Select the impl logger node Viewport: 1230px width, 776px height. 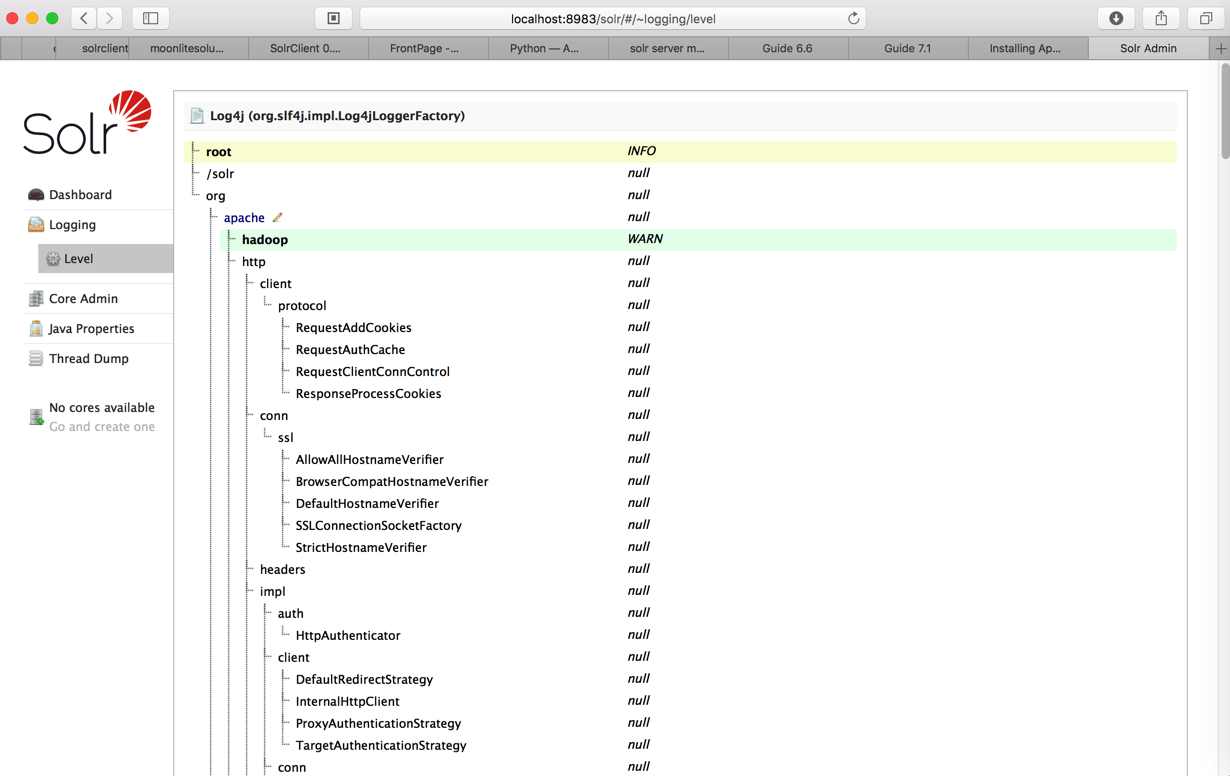tap(273, 592)
